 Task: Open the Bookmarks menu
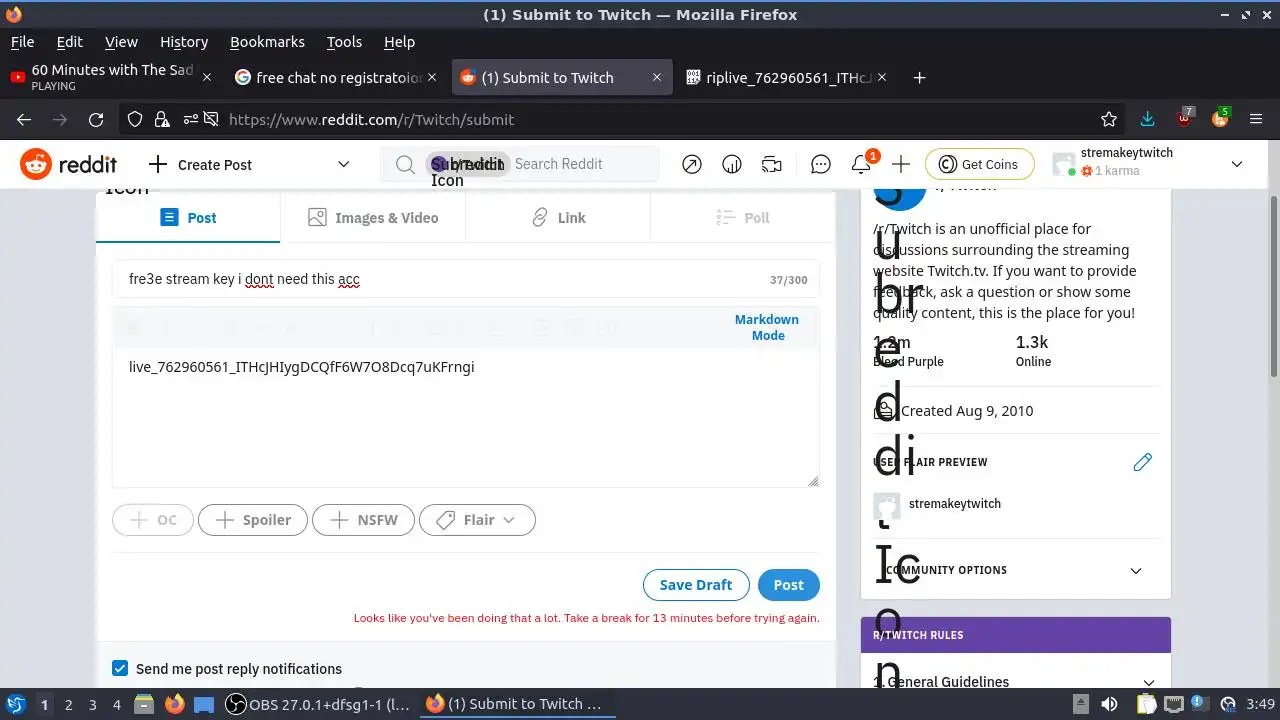pos(267,42)
